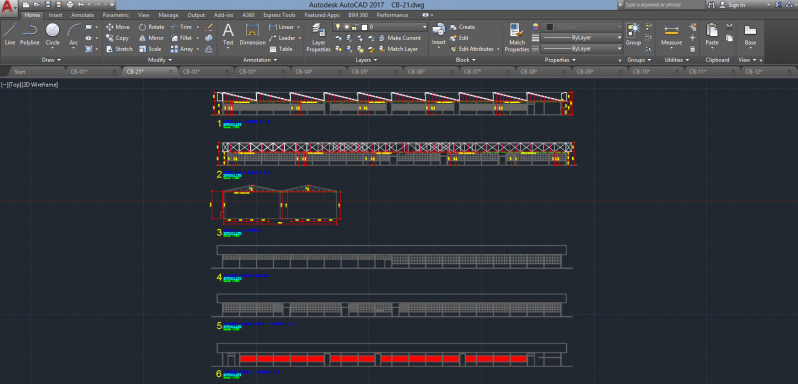Click the Text annotation tool

(228, 35)
